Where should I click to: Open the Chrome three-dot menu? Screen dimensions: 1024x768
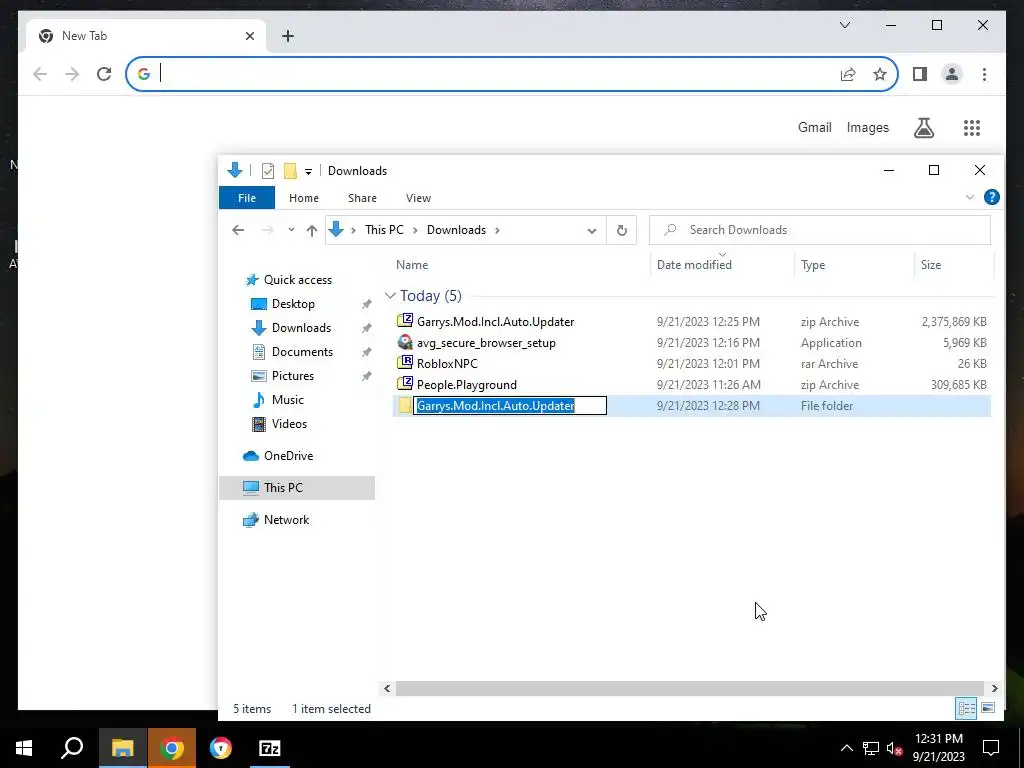pyautogui.click(x=984, y=74)
